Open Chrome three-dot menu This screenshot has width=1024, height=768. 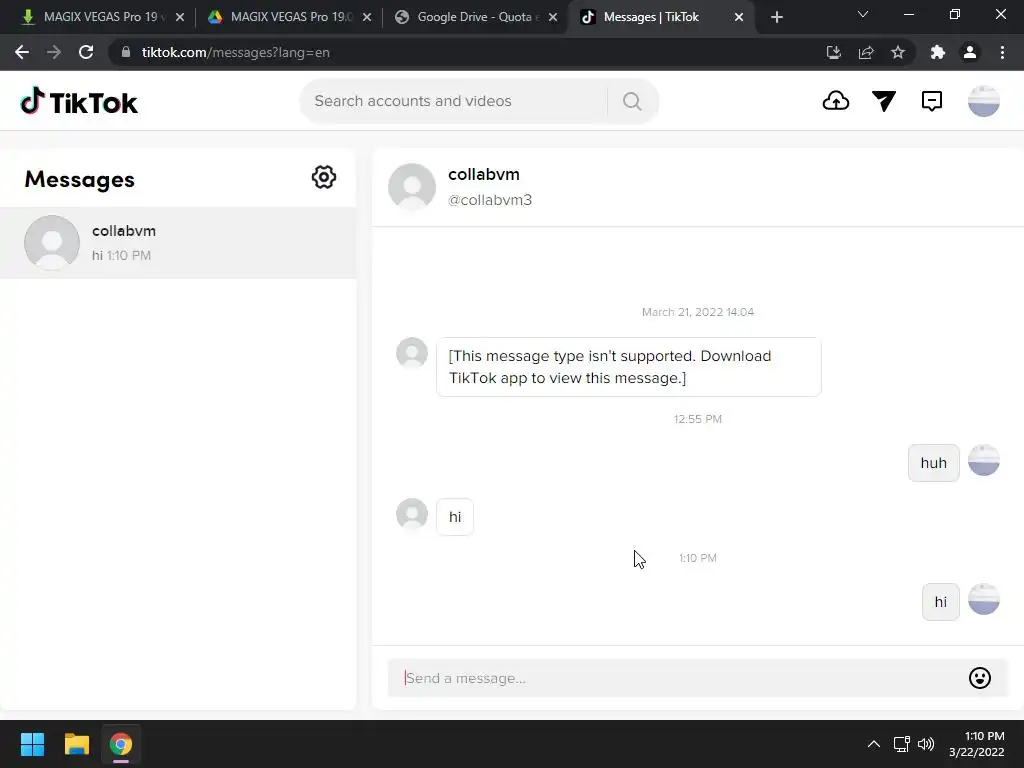coord(1002,52)
